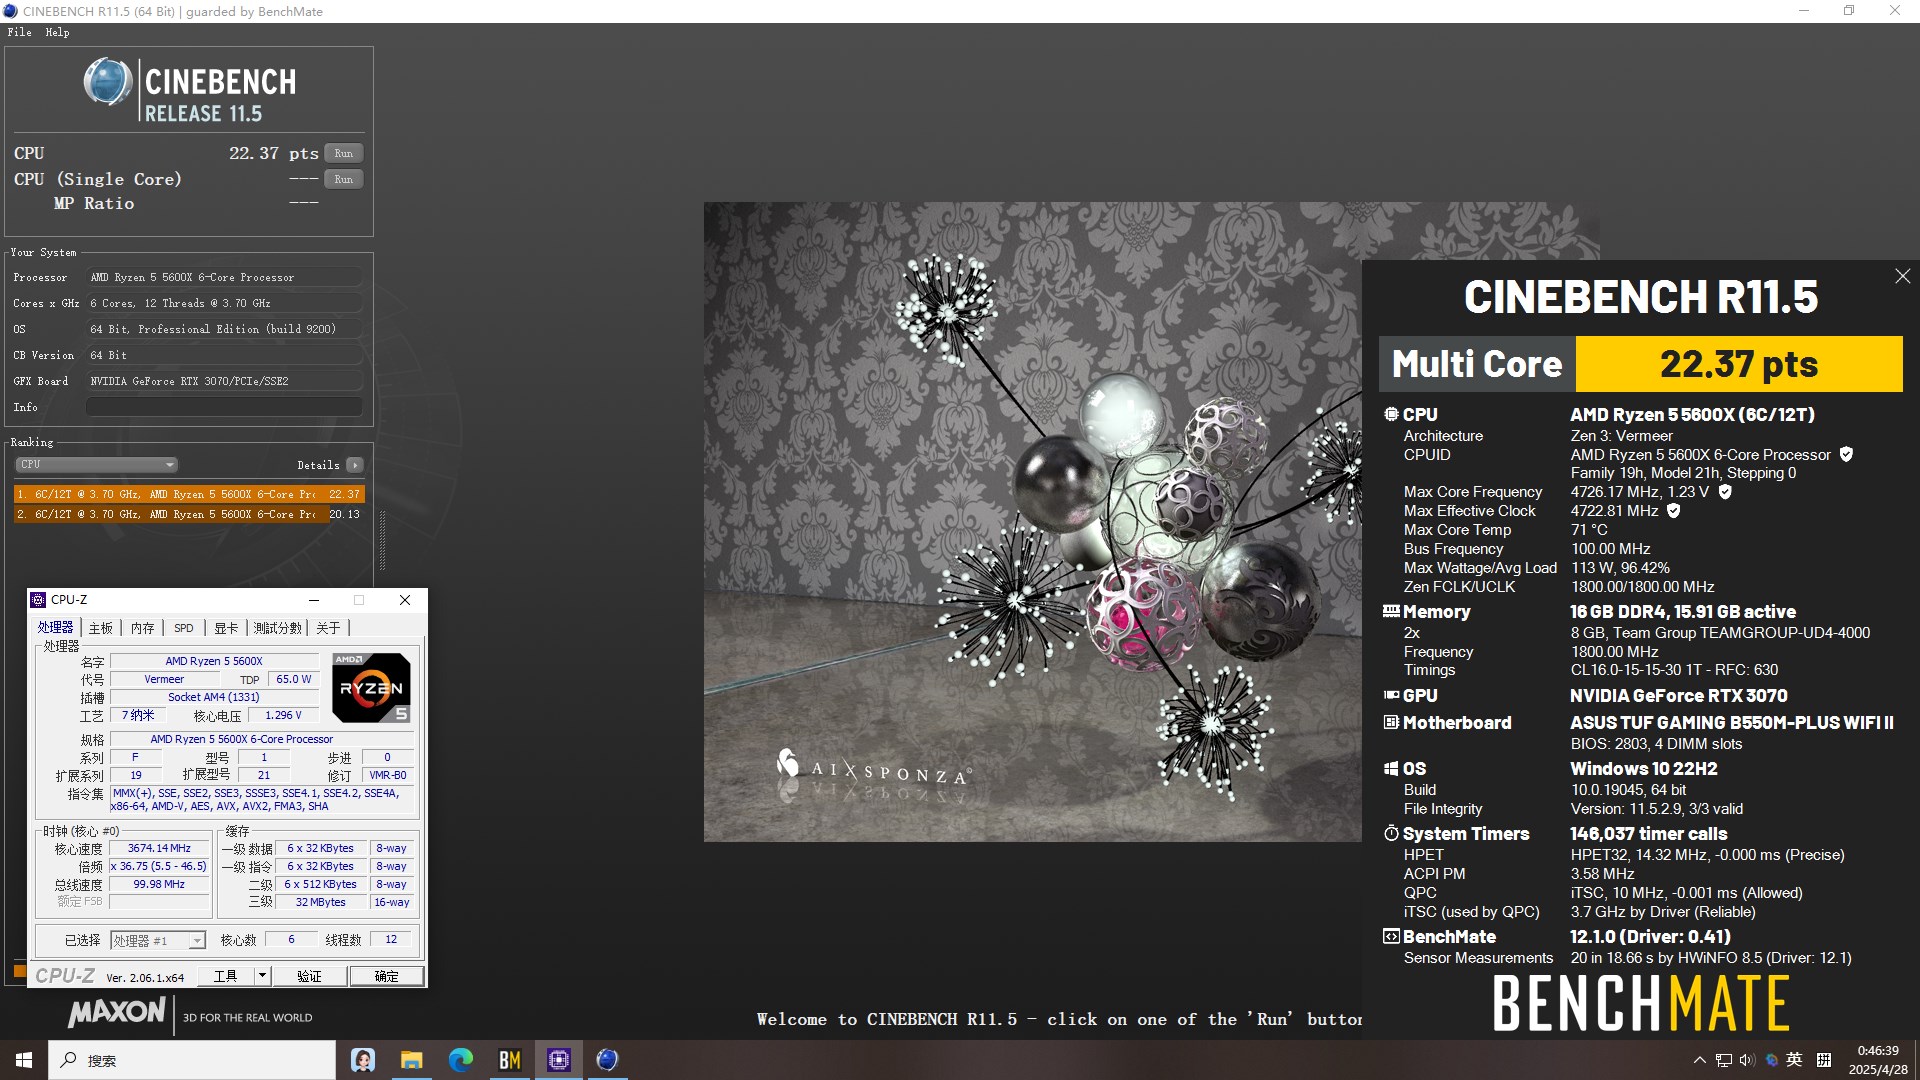Click the MAXON logo at bottom
This screenshot has width=1920, height=1080.
116,1013
